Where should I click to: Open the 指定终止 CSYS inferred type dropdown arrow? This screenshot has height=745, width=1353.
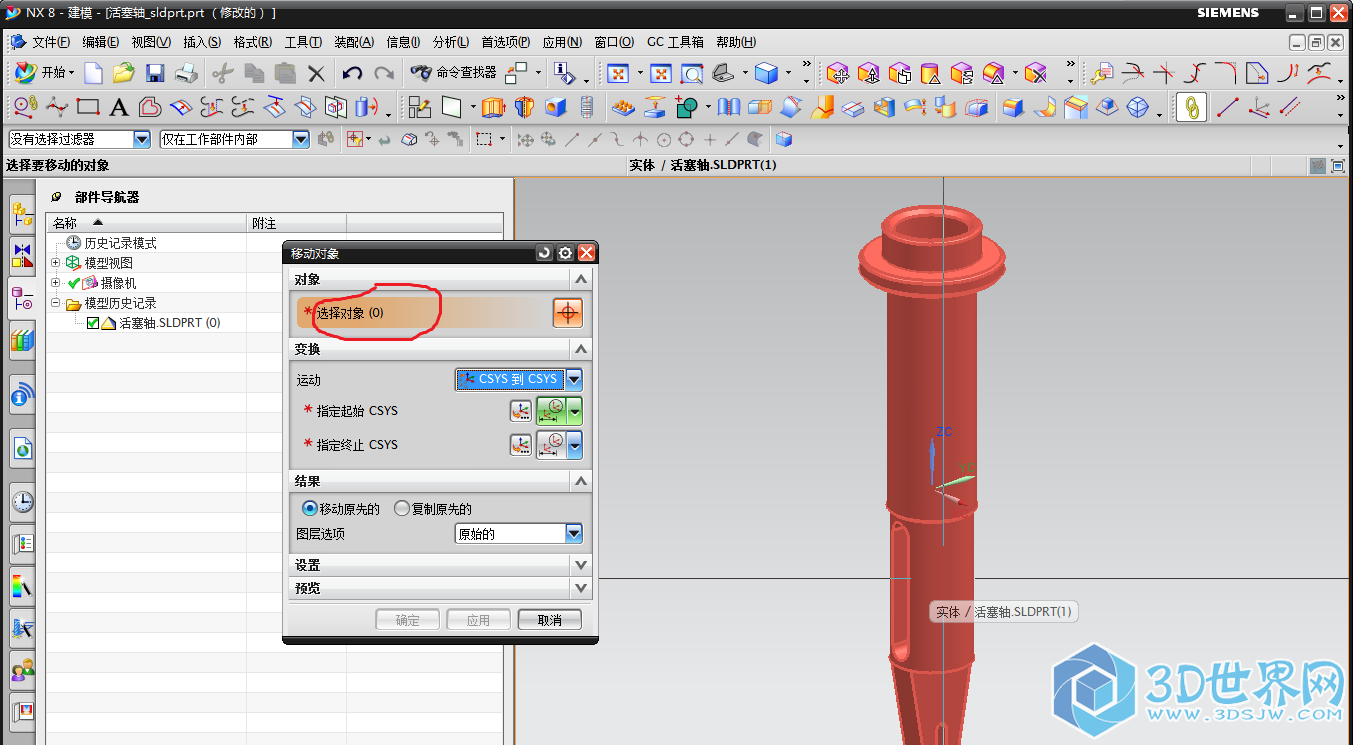tap(574, 445)
